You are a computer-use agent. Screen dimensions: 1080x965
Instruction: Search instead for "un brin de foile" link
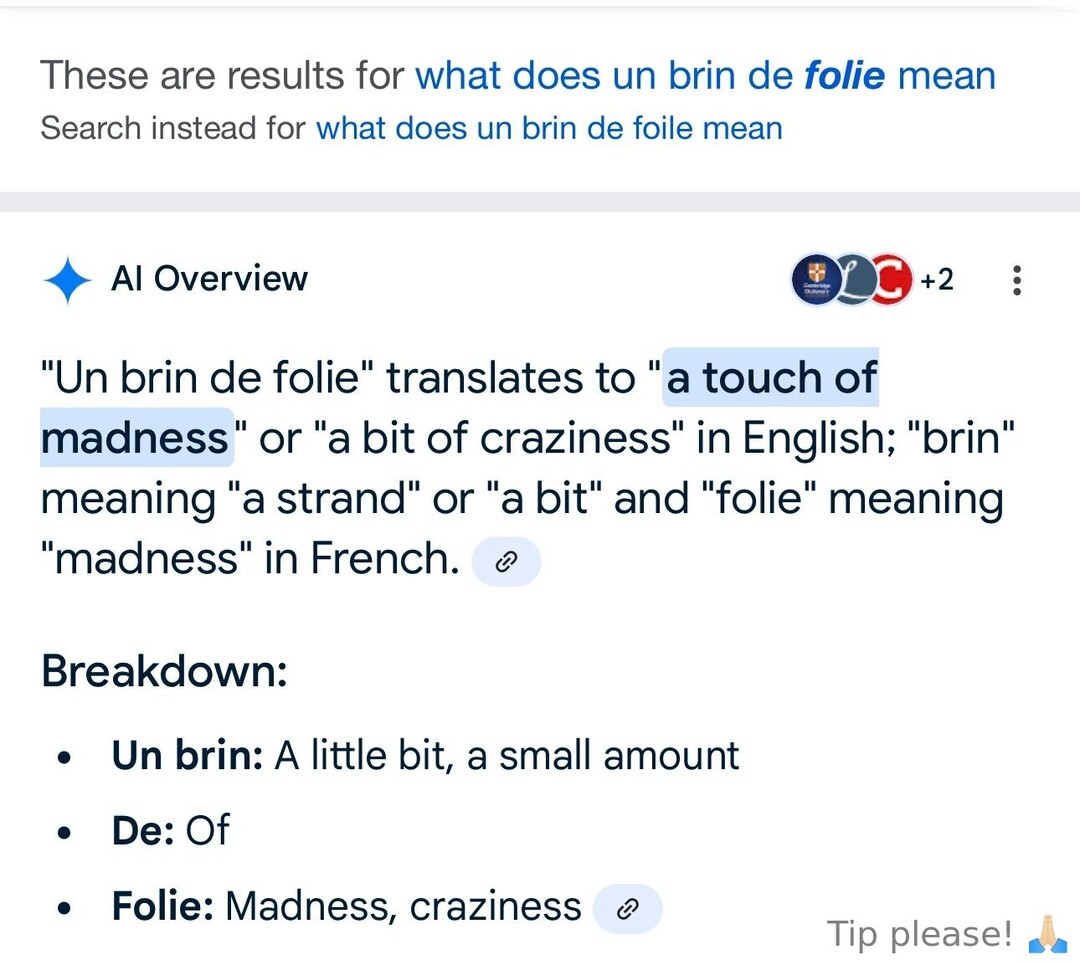pos(549,128)
